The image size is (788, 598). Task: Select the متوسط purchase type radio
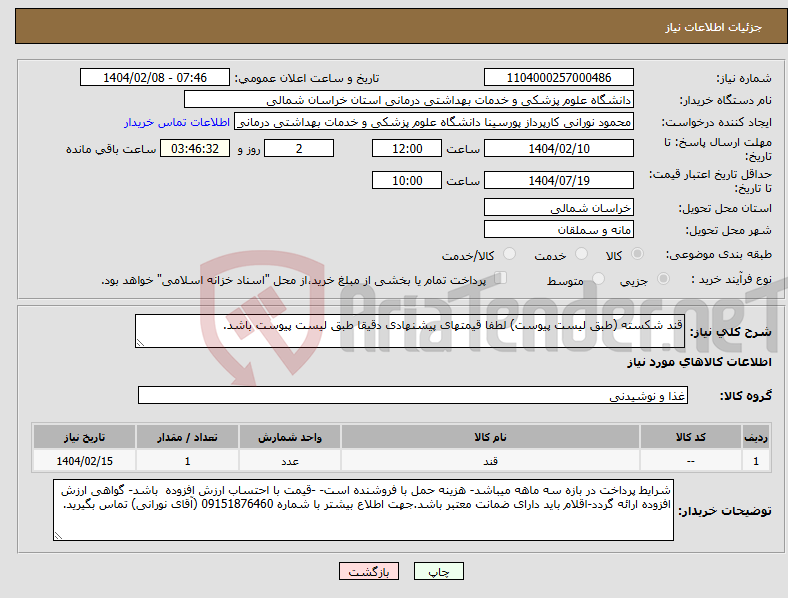pos(598,278)
